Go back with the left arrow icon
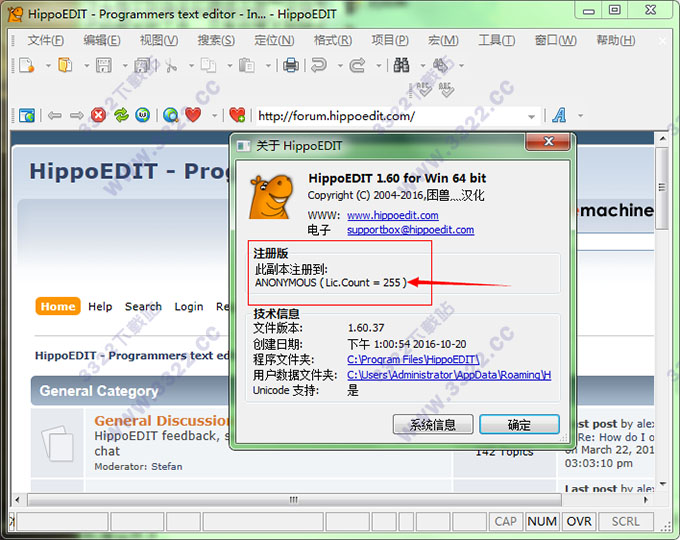This screenshot has width=680, height=540. click(55, 115)
